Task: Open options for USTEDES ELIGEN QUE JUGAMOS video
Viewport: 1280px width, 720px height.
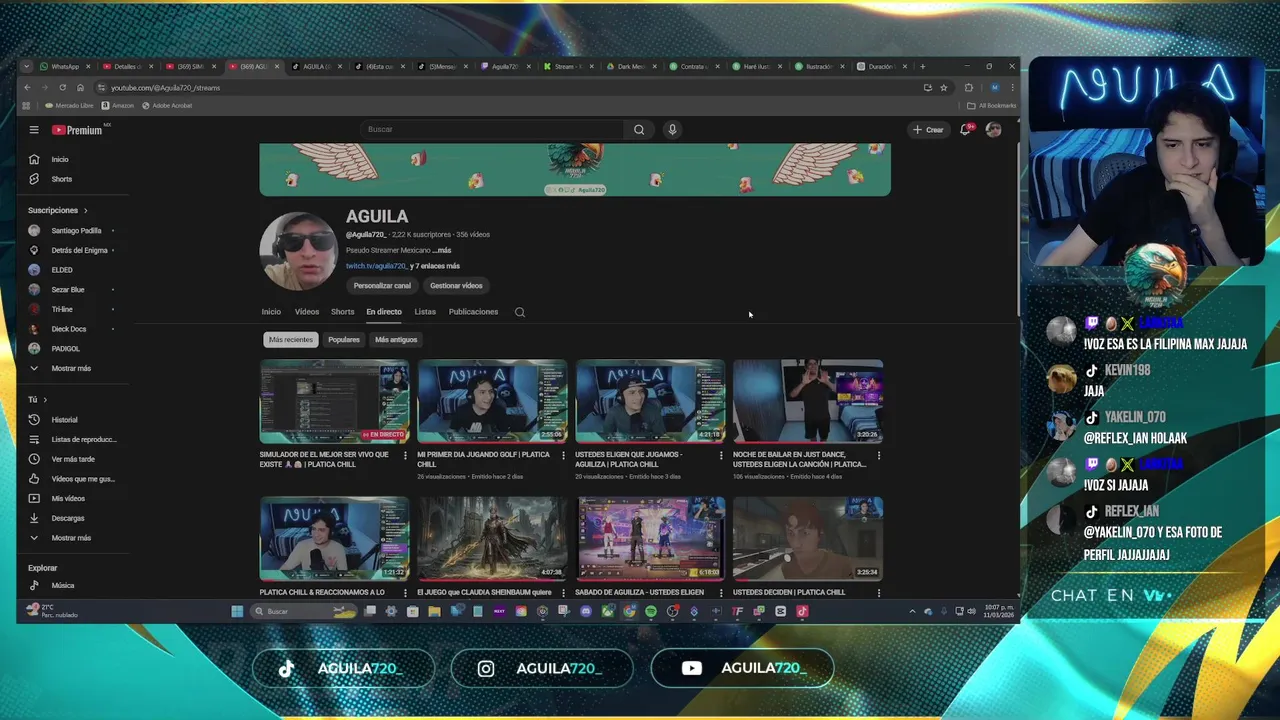Action: tap(721, 456)
